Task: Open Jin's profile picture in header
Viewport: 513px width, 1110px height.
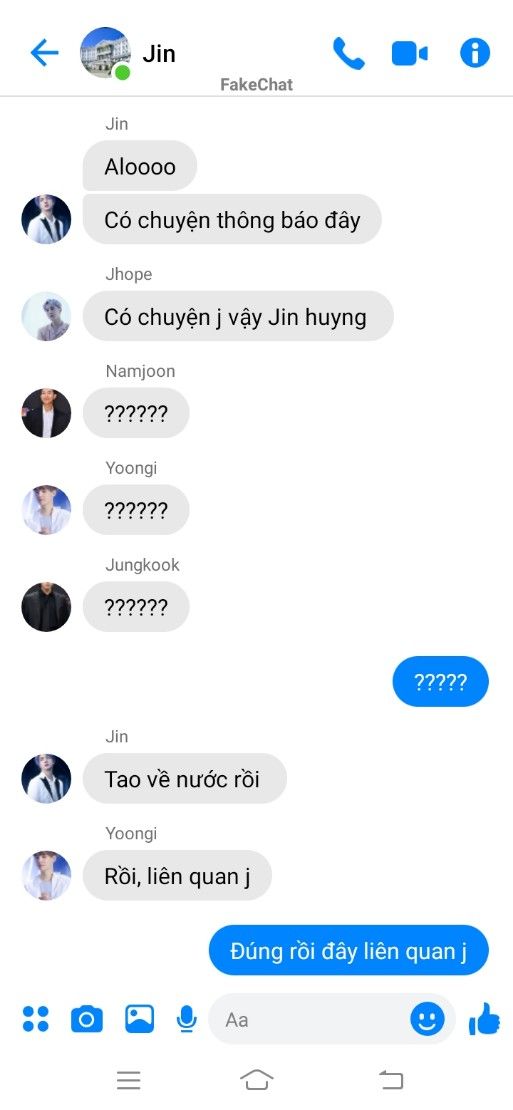Action: coord(105,53)
